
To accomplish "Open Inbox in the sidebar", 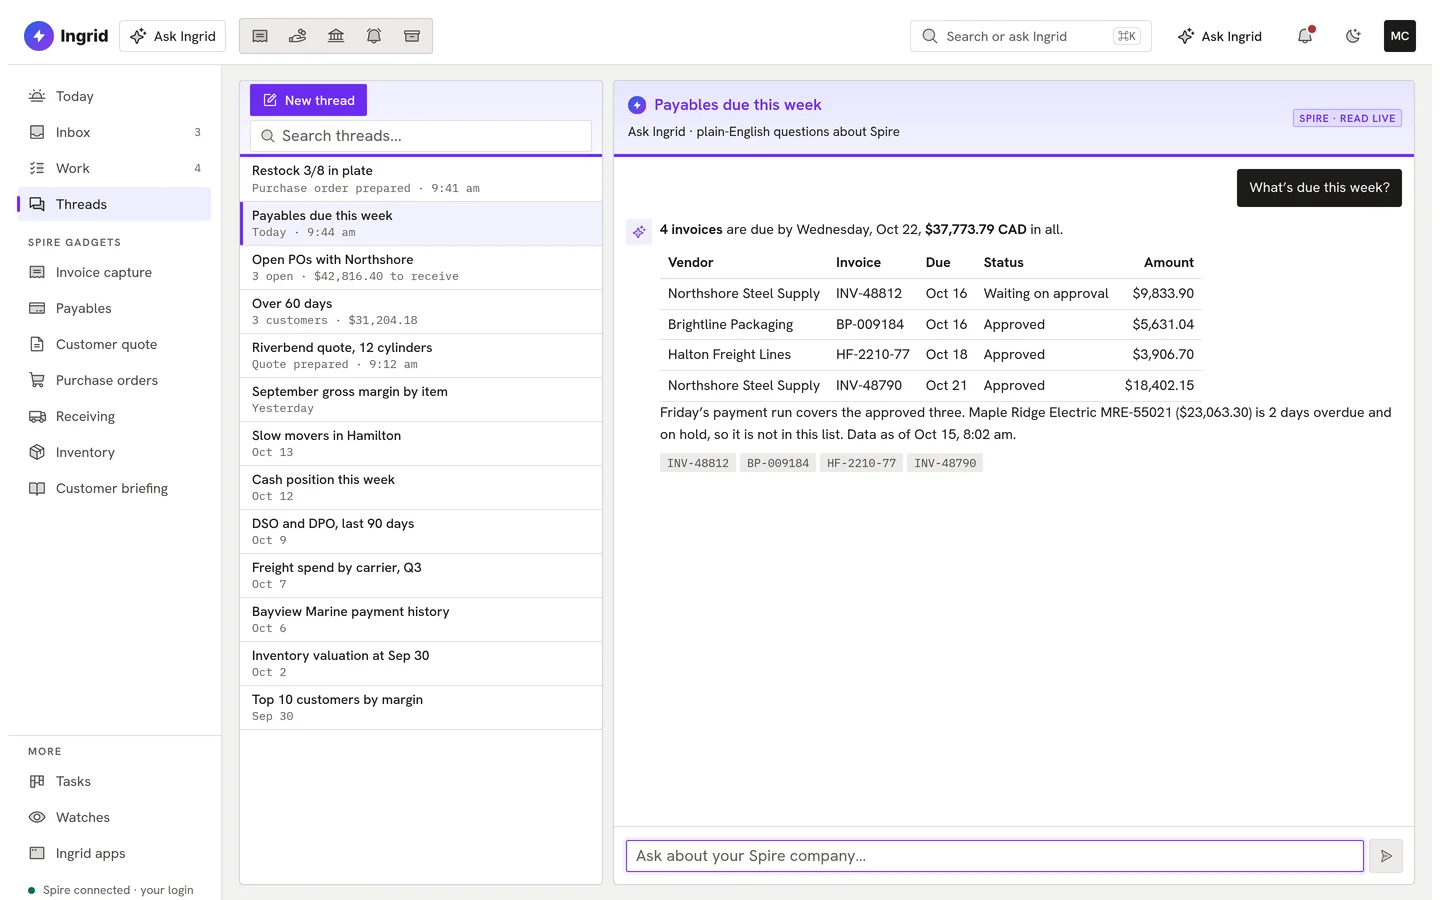I will pos(114,132).
